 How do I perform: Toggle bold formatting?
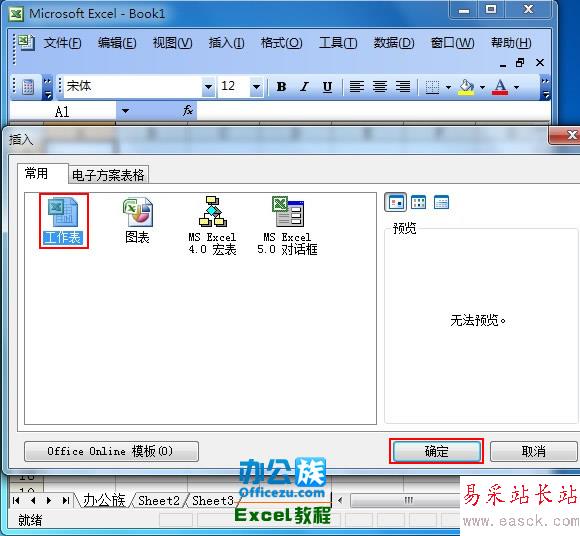(x=281, y=87)
